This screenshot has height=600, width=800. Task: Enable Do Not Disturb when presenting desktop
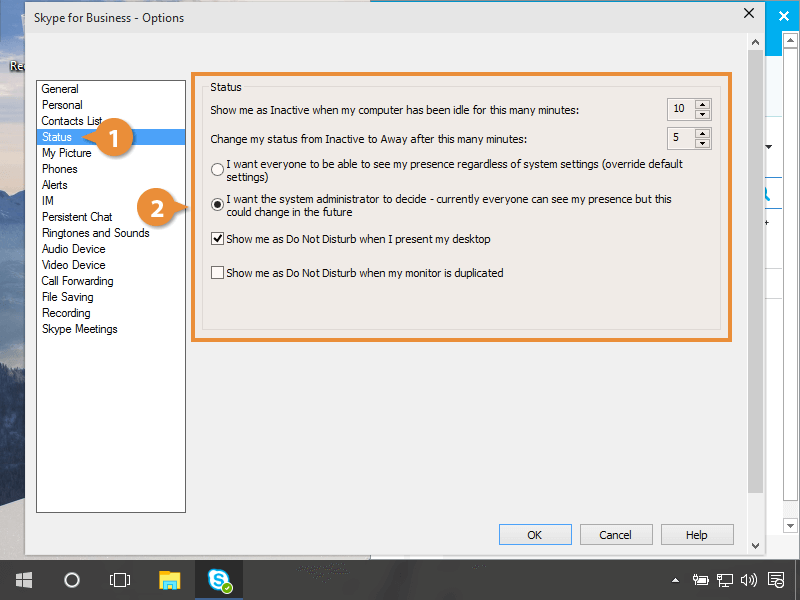pyautogui.click(x=218, y=240)
